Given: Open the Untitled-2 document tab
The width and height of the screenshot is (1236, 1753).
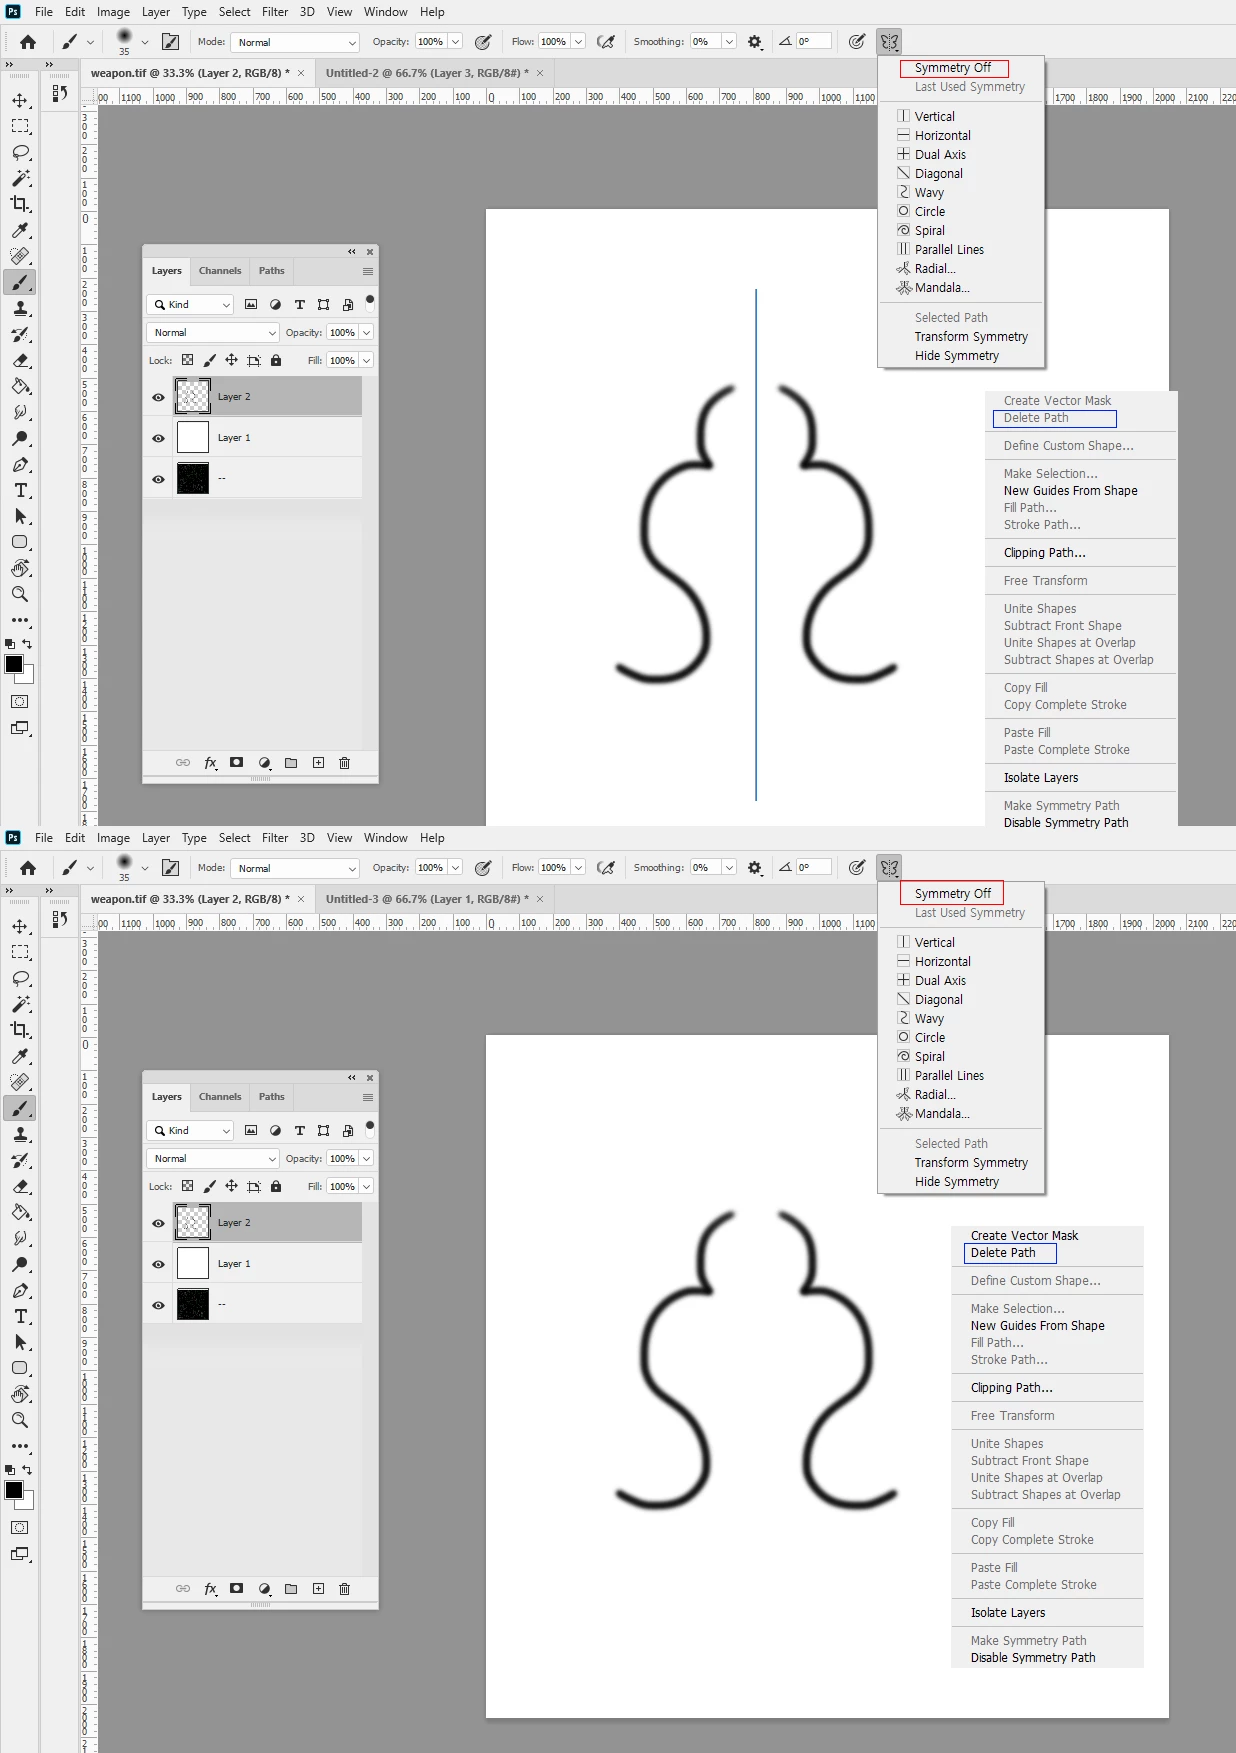Looking at the screenshot, I should 435,73.
